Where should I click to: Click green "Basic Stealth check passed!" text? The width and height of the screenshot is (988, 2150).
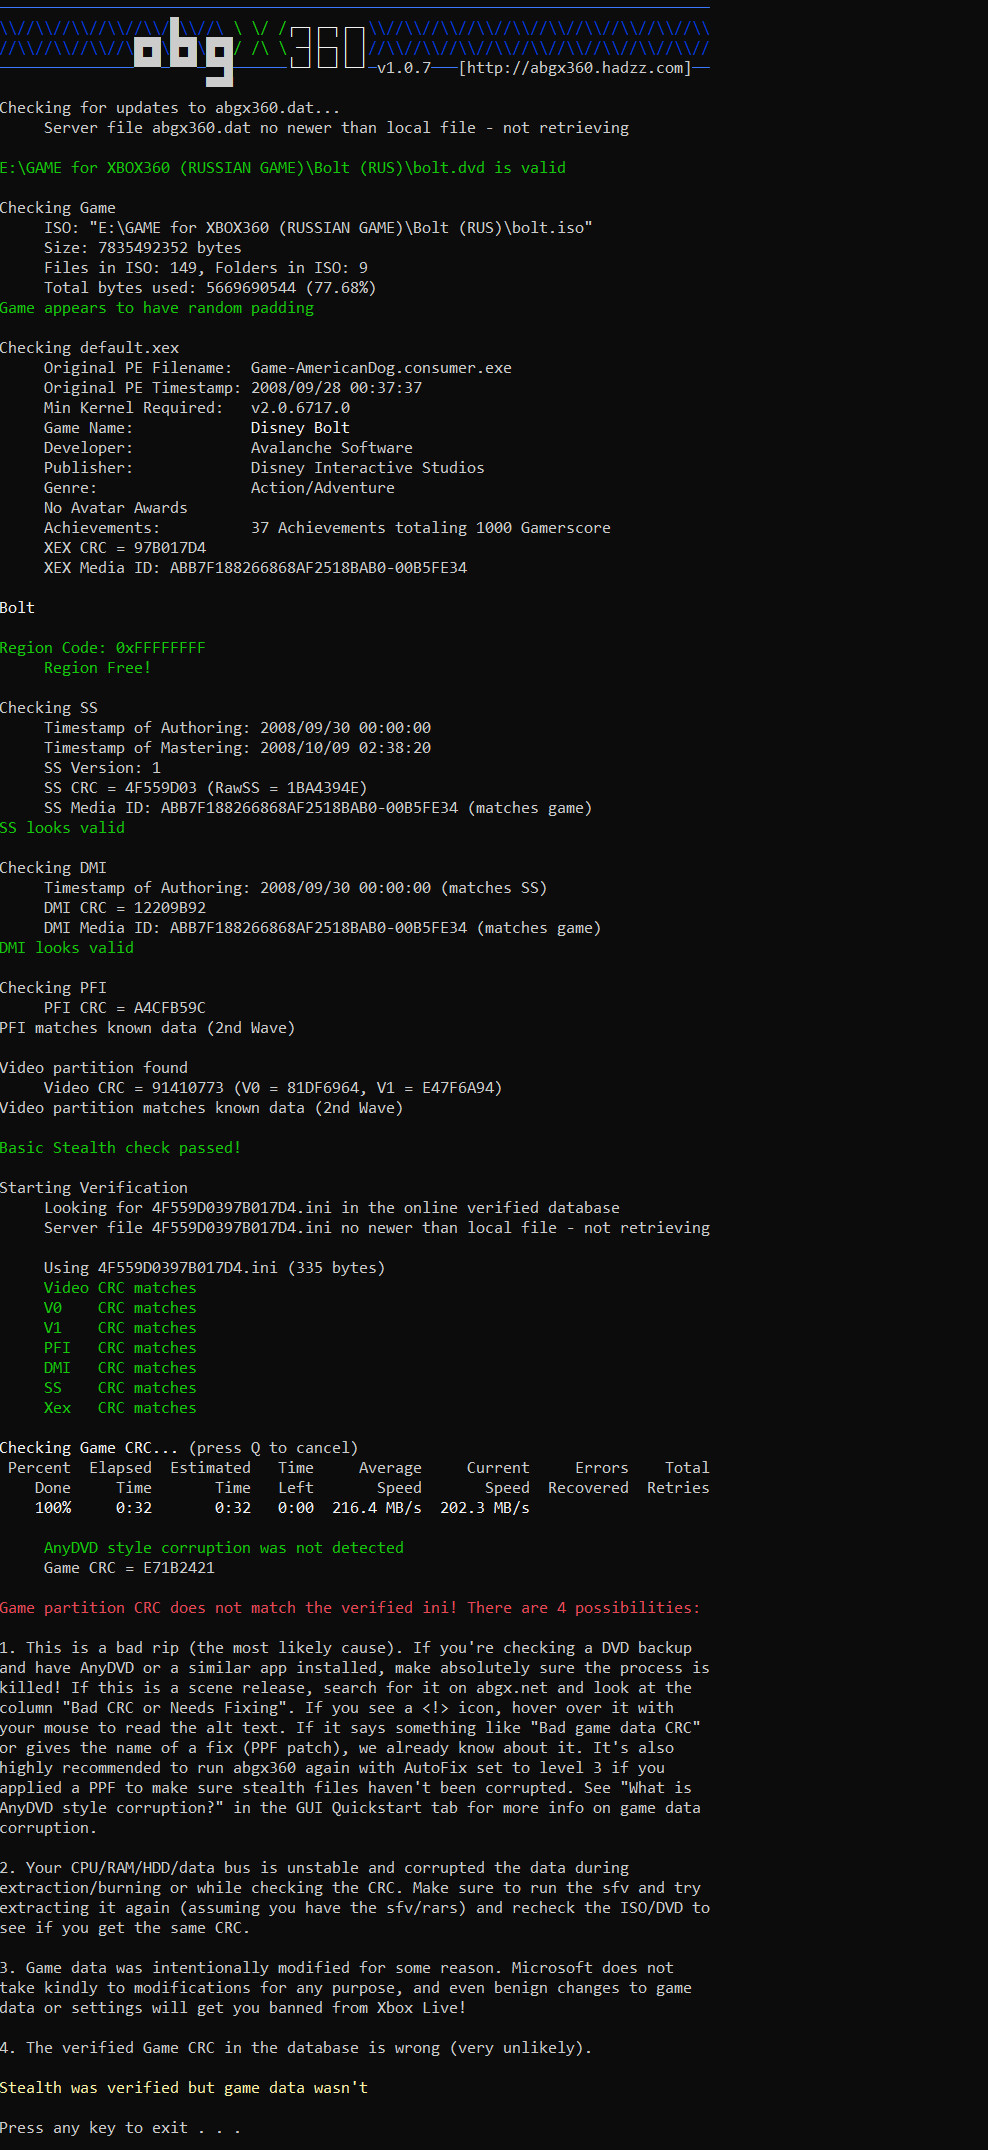[x=121, y=1148]
